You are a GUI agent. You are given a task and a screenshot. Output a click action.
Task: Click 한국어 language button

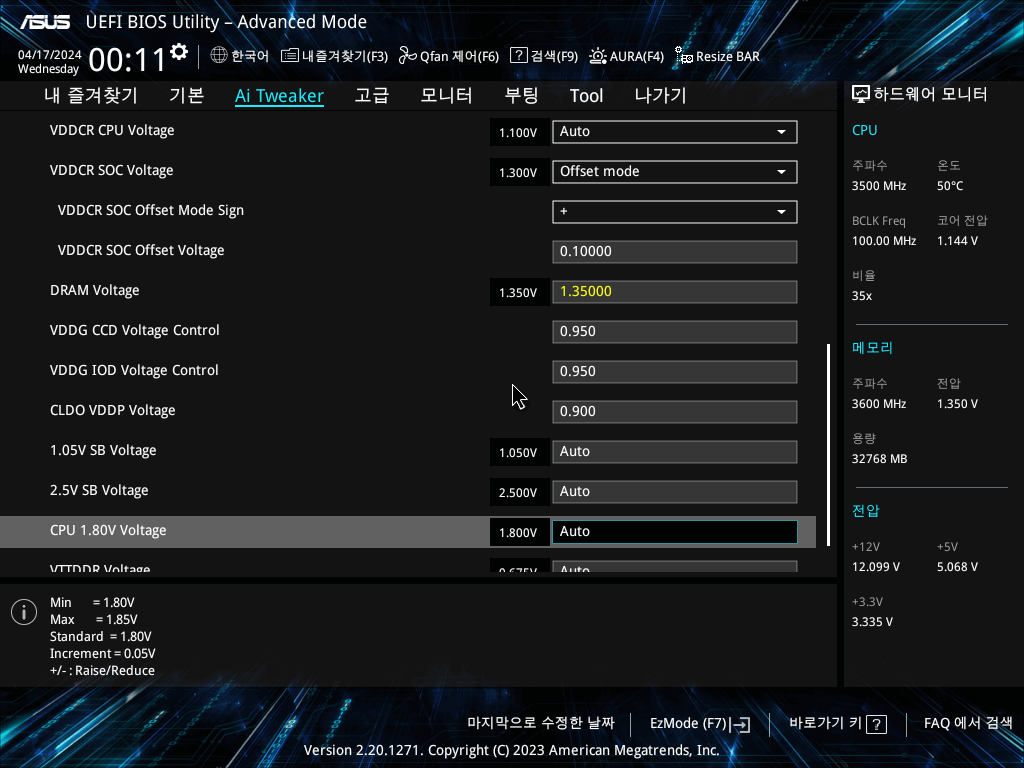coord(240,56)
